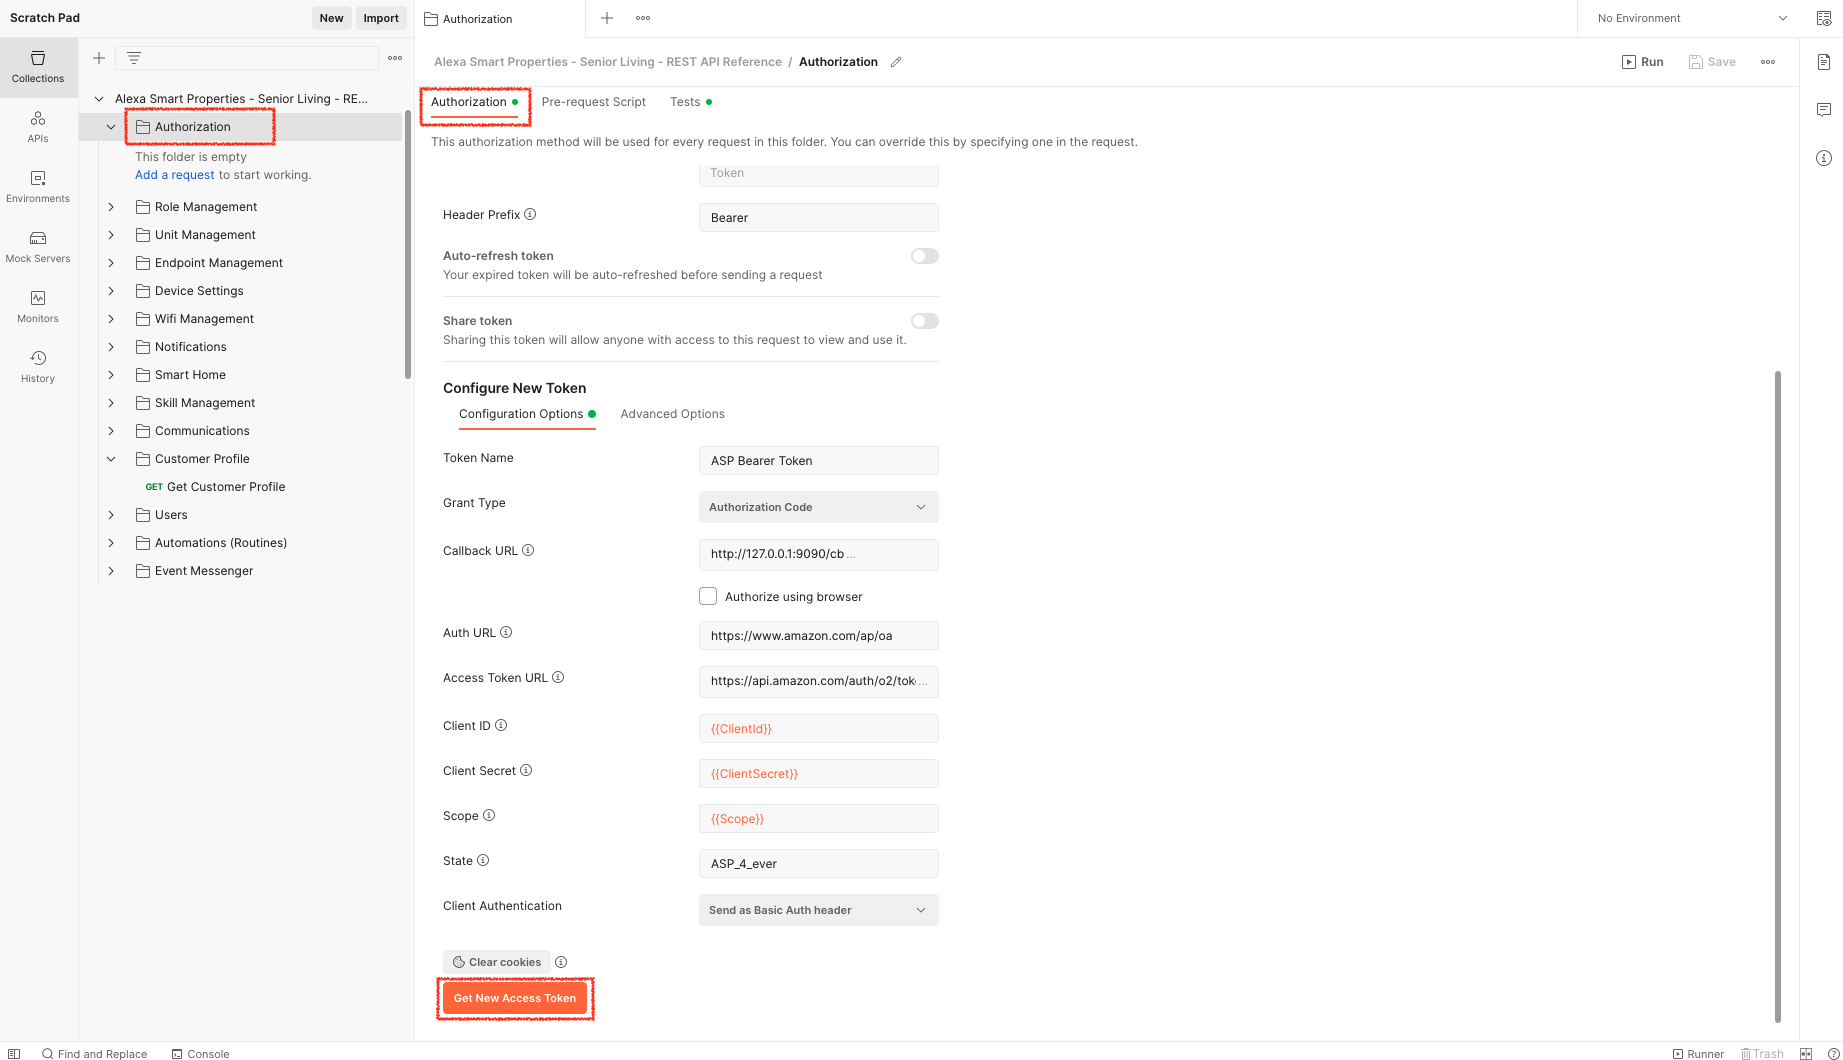This screenshot has height=1060, width=1843.
Task: Click the Run button
Action: pyautogui.click(x=1643, y=62)
